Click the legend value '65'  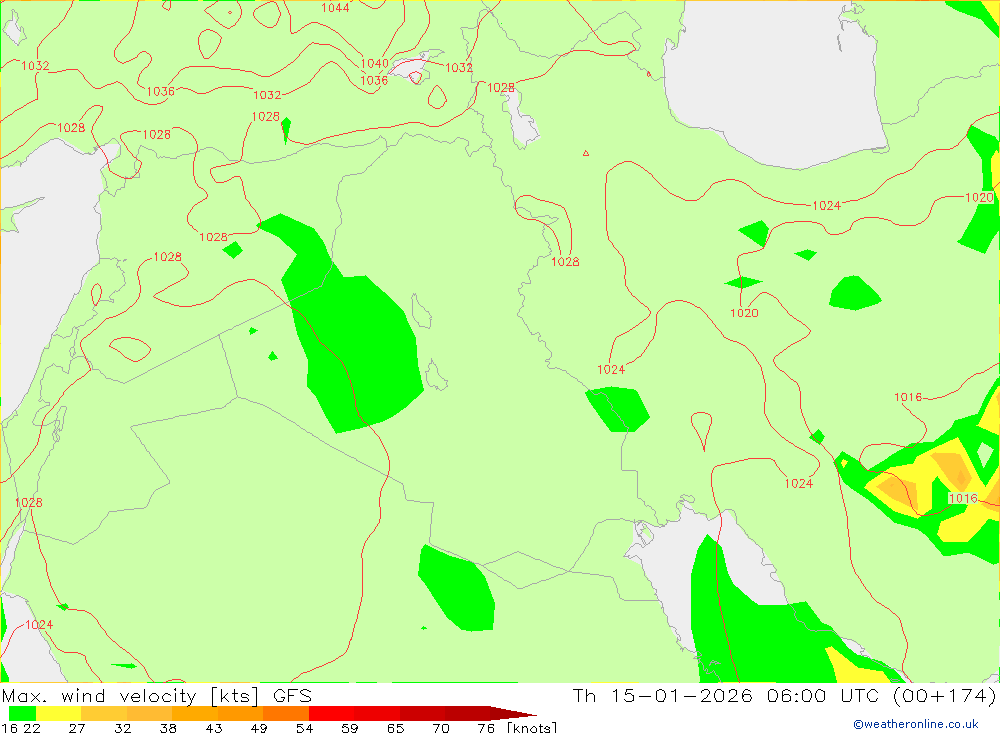click(395, 728)
